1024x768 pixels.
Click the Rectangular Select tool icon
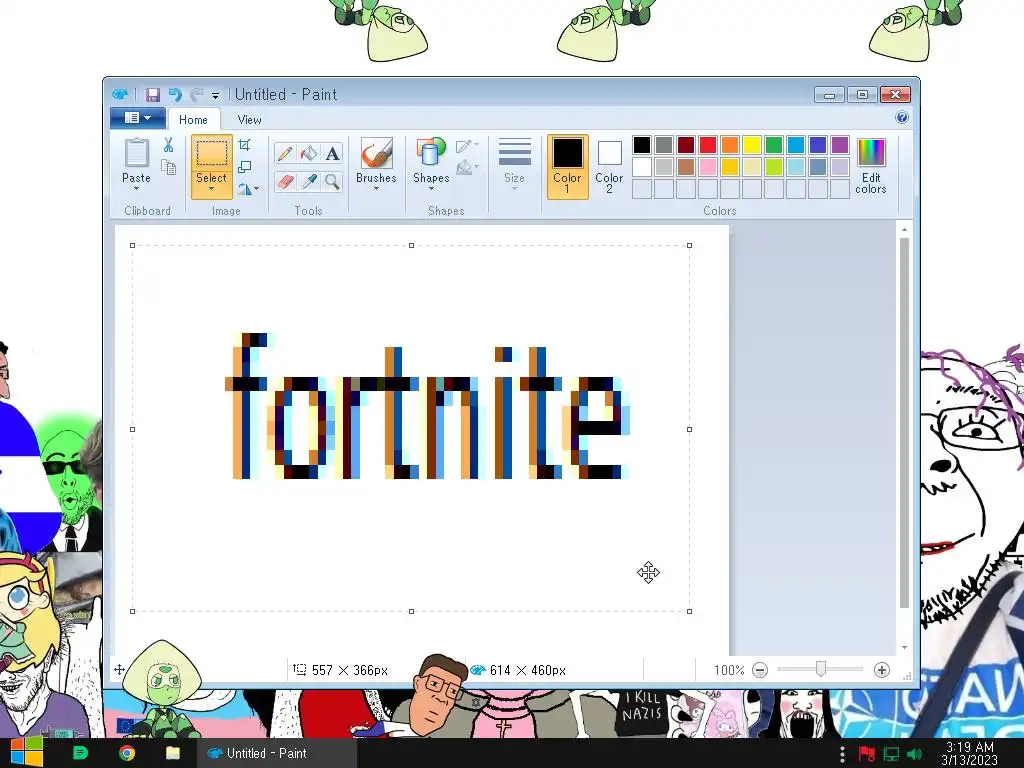pyautogui.click(x=212, y=154)
